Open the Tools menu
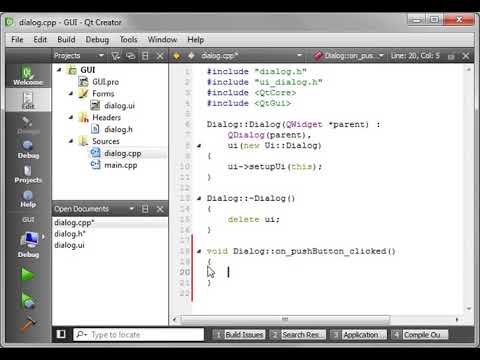The image size is (480, 360). [128, 40]
